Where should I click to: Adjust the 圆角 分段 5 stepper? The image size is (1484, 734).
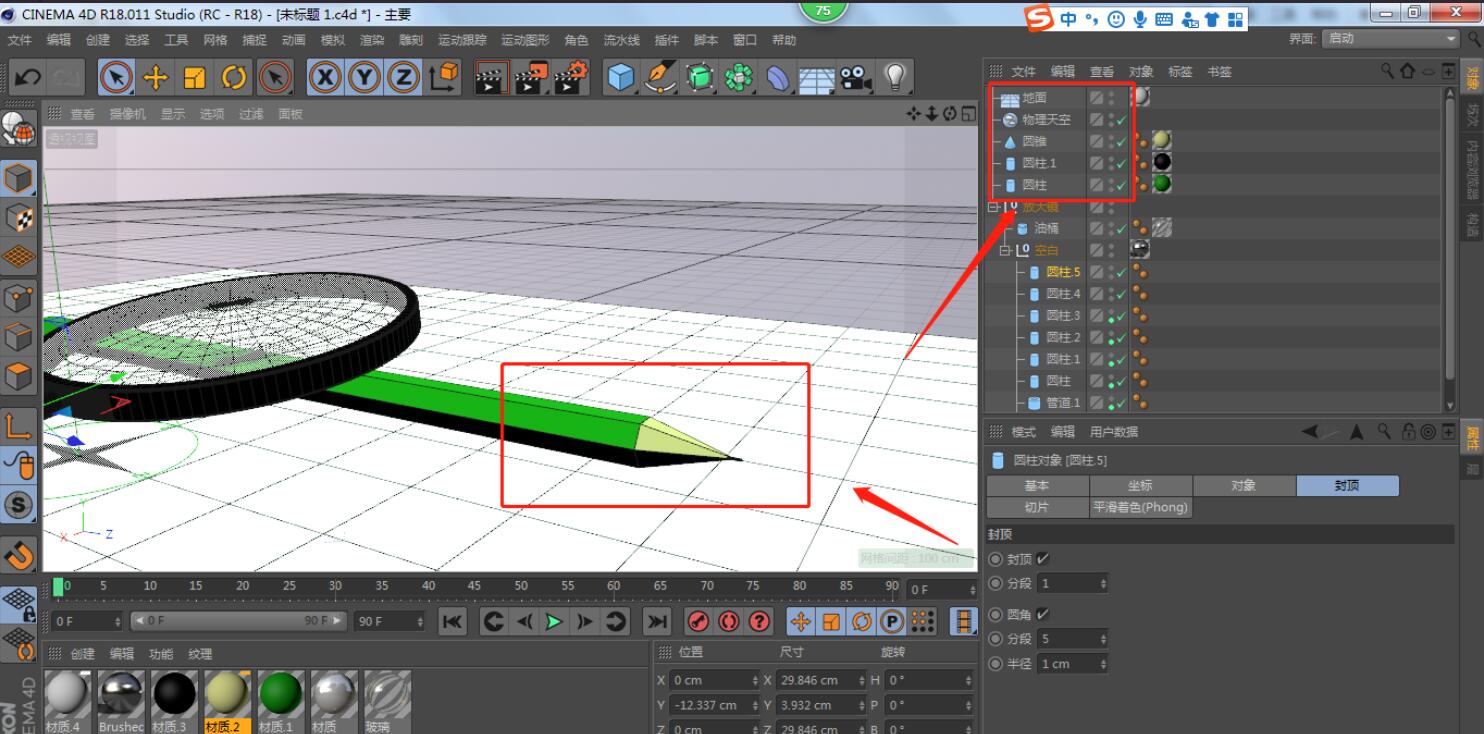[1103, 639]
